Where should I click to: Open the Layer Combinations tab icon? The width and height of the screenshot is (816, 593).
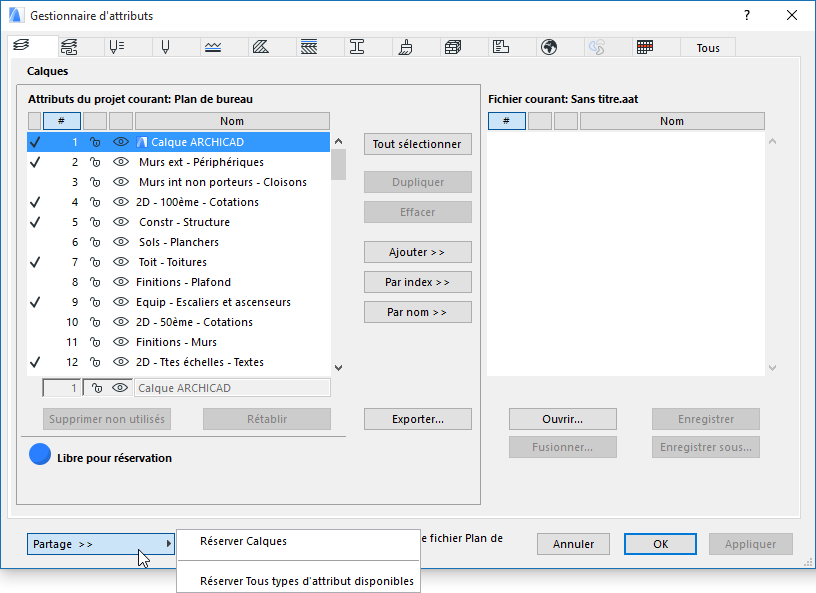click(69, 47)
